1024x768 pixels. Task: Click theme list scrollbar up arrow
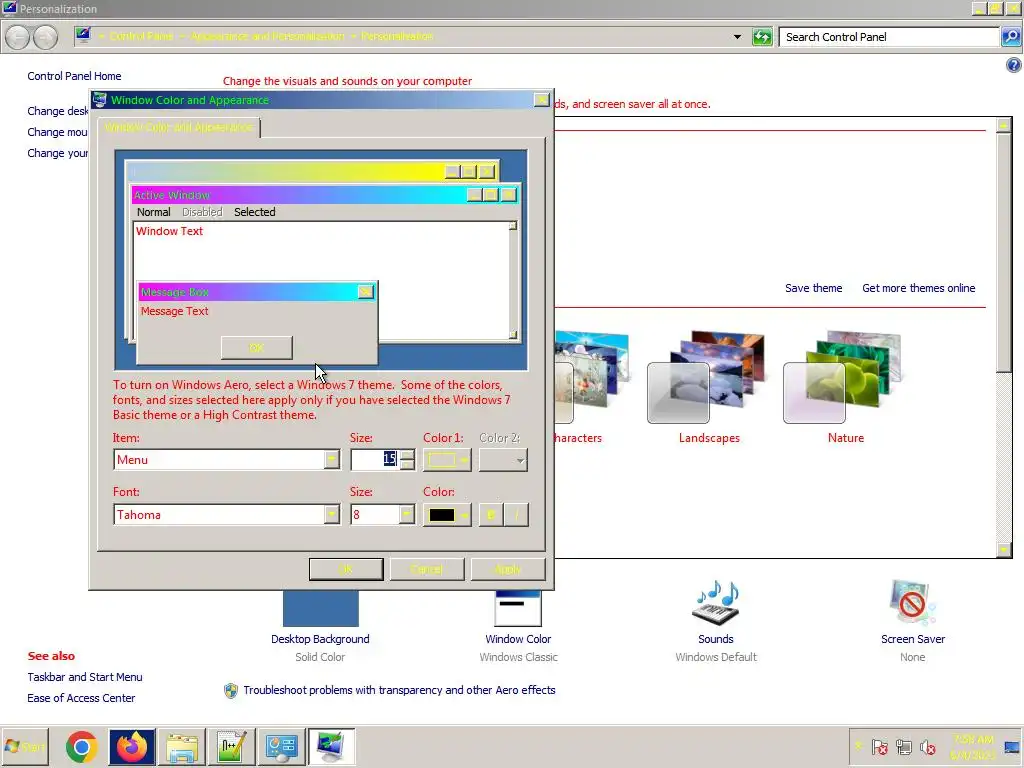coord(1004,125)
